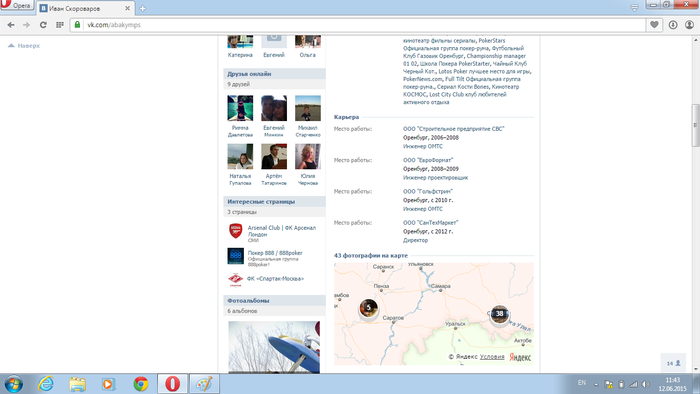Open the volume speaker tray icon
This screenshot has width=700, height=394.
[646, 384]
